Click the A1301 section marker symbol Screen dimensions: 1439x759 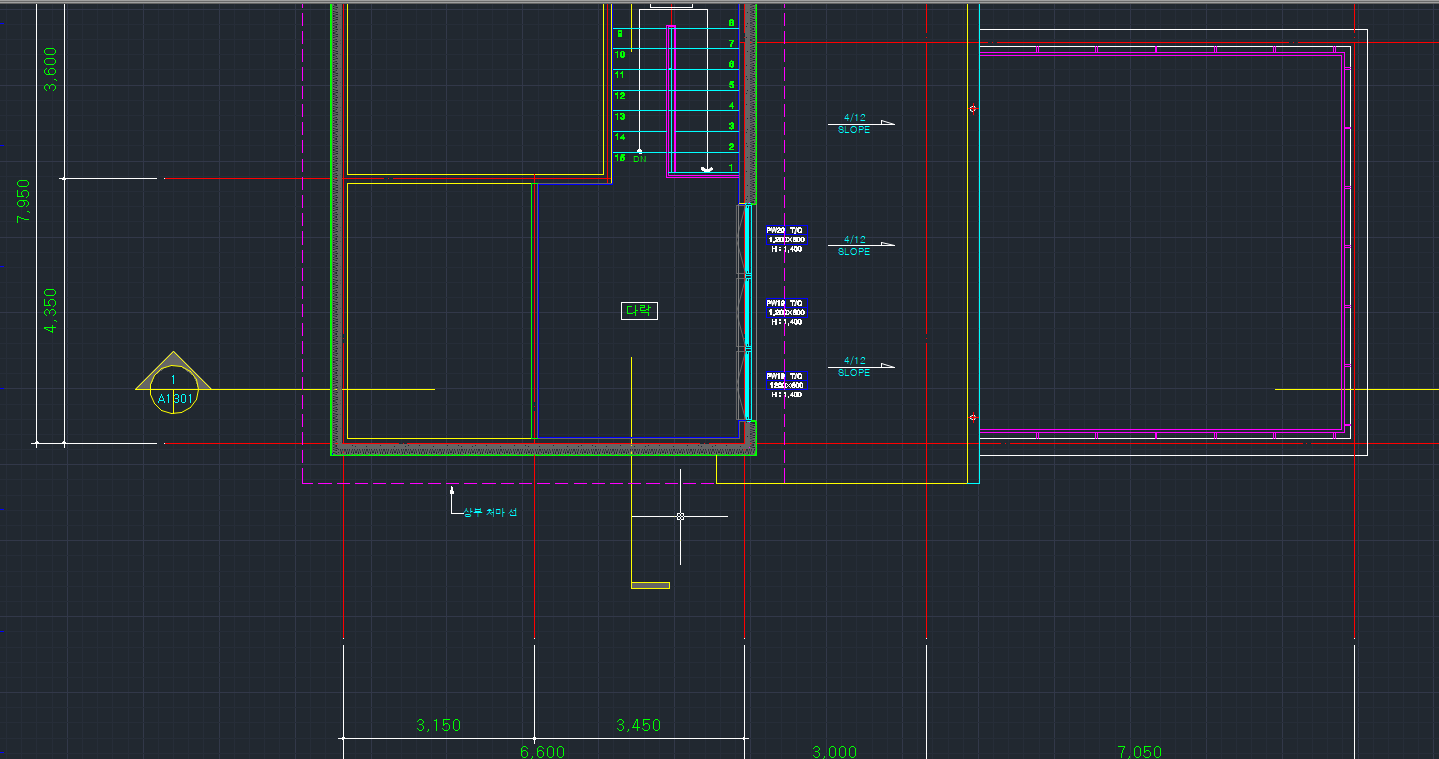pos(173,392)
